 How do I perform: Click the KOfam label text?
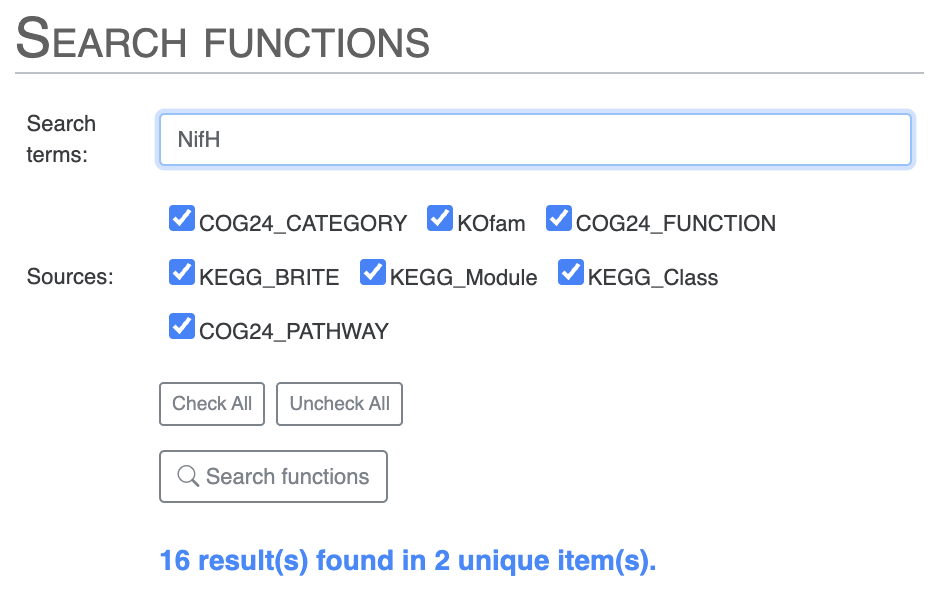(491, 223)
